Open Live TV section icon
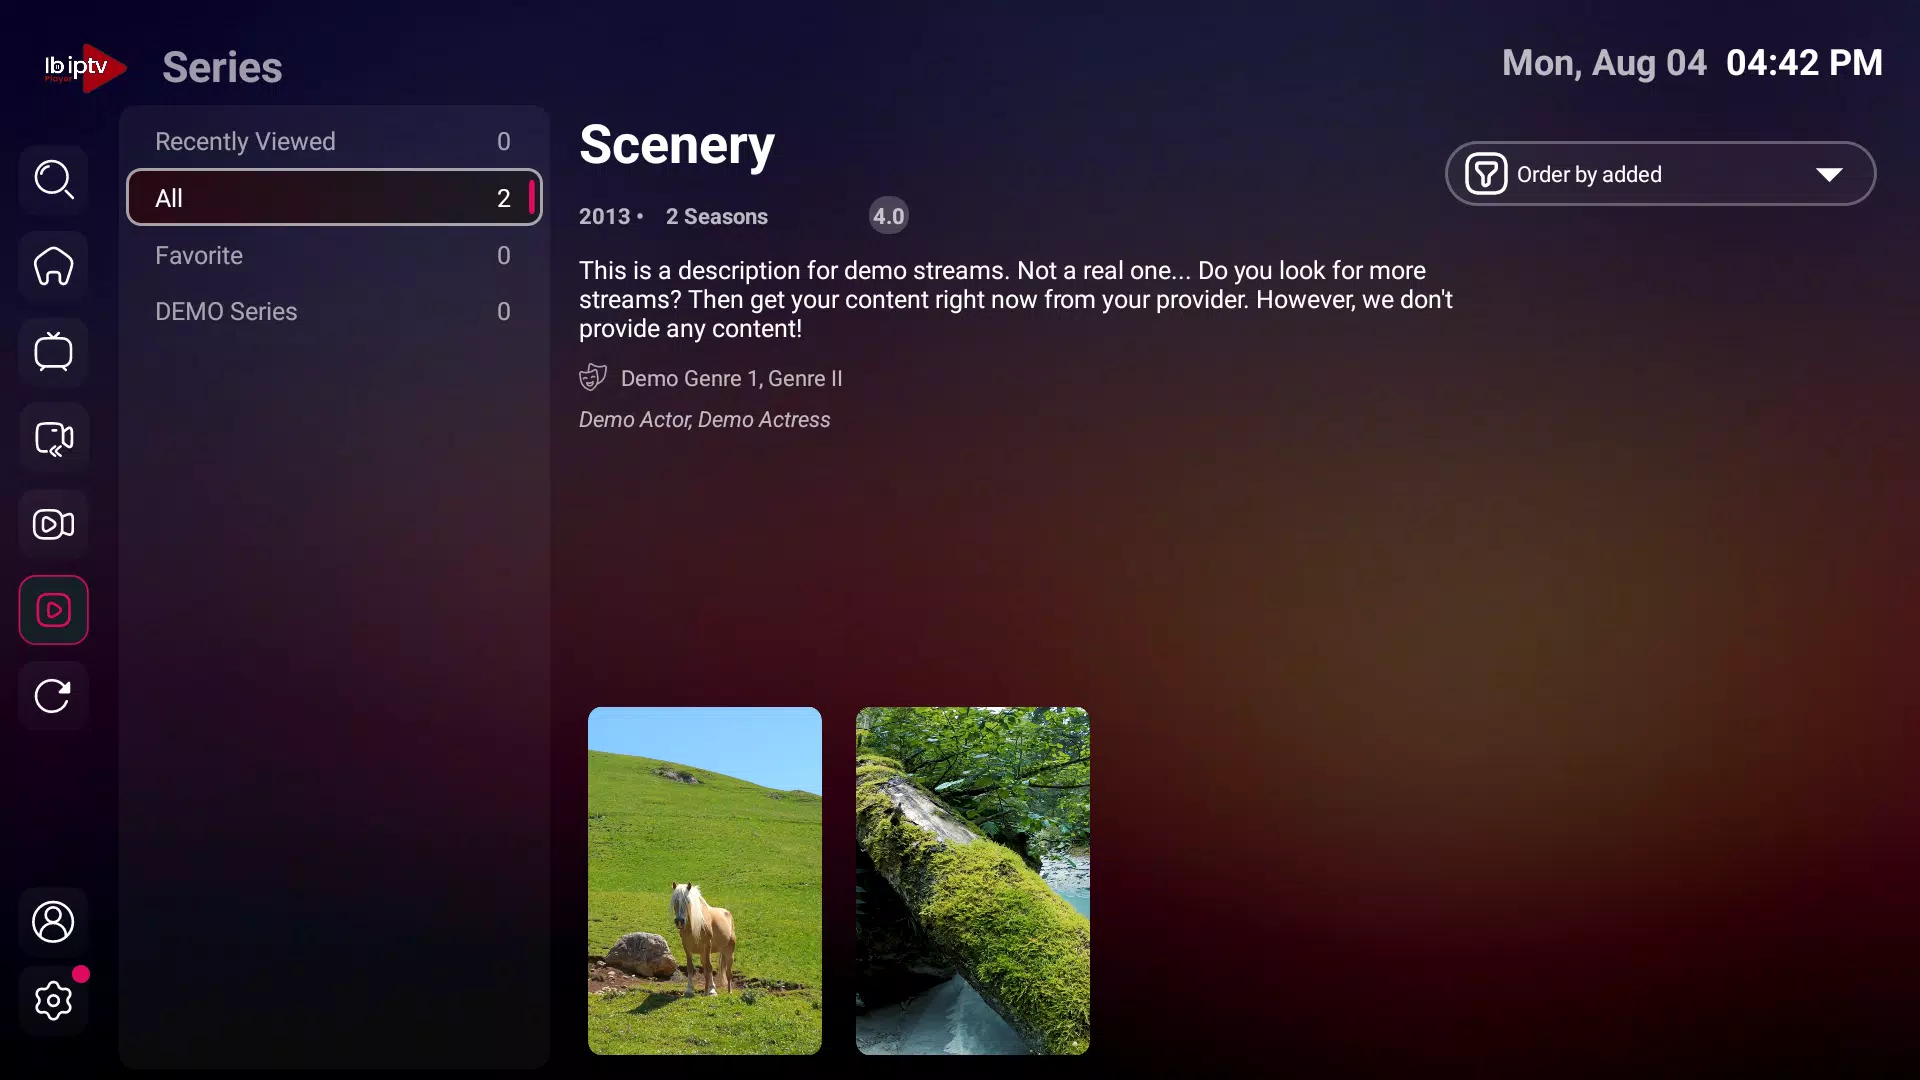Screen dimensions: 1920x1080 coord(54,352)
